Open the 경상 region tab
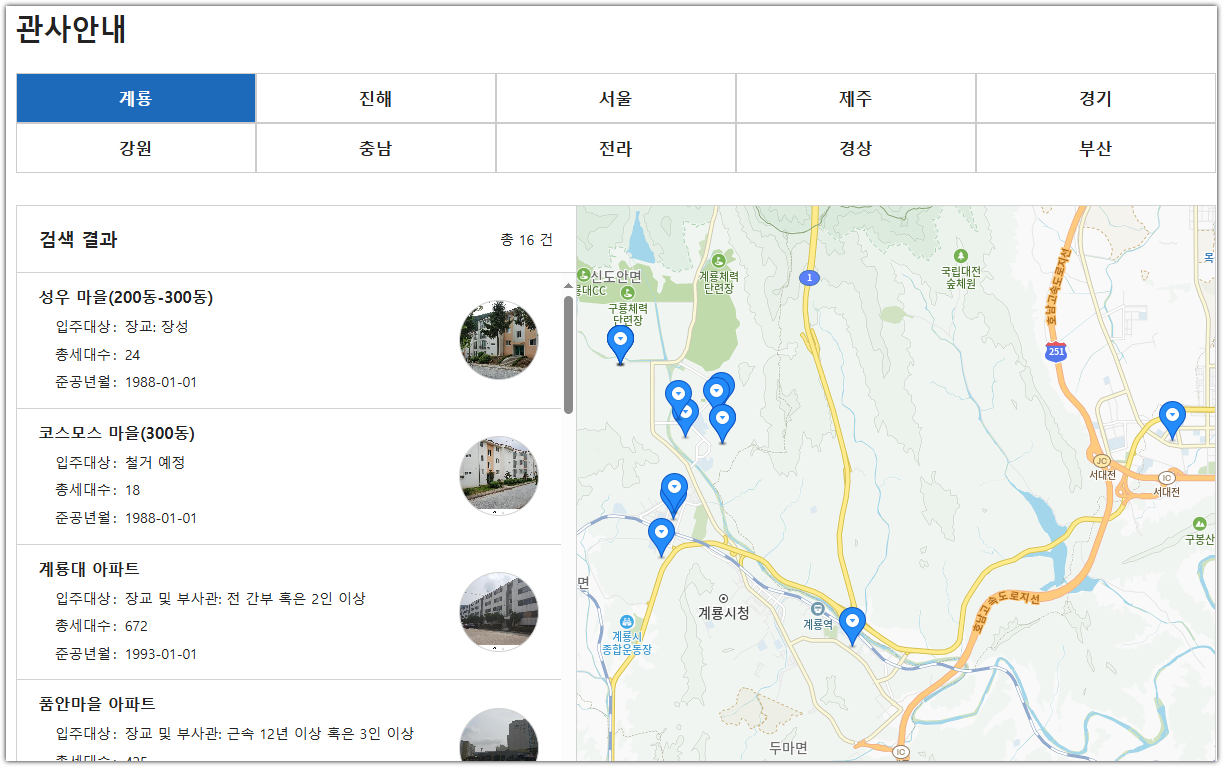 (x=856, y=148)
